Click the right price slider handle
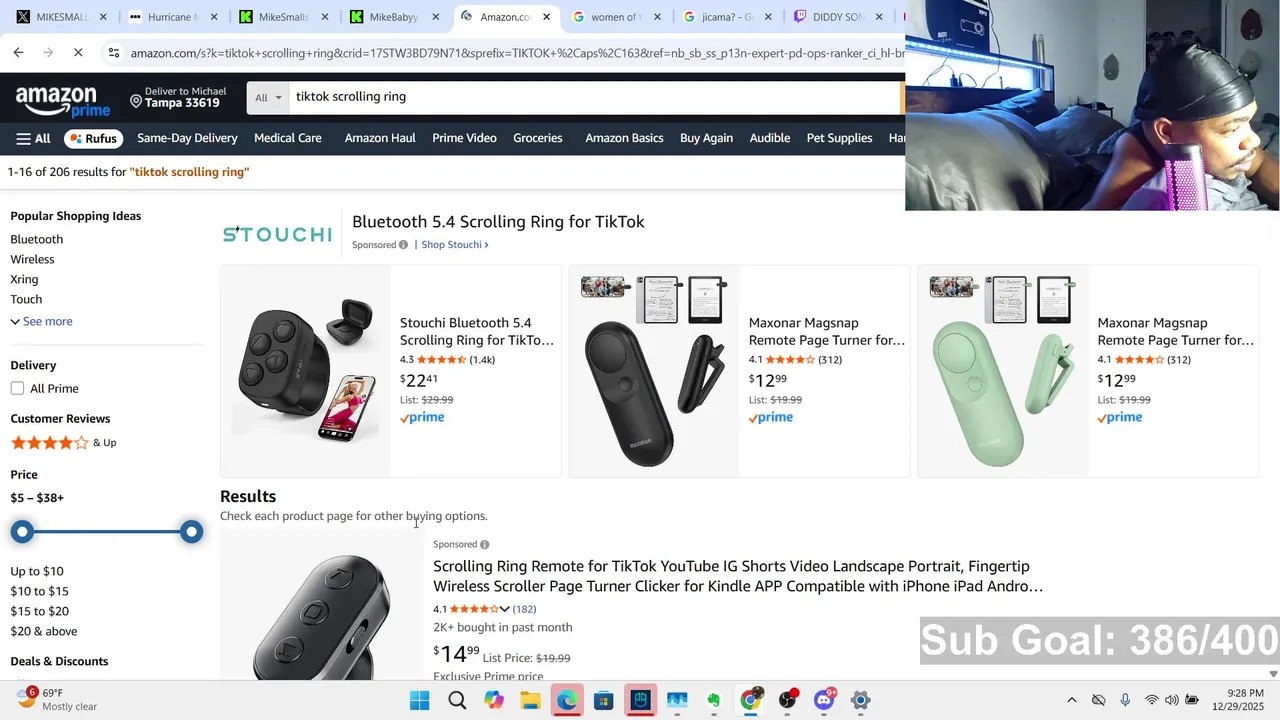The width and height of the screenshot is (1280, 720). [x=192, y=532]
